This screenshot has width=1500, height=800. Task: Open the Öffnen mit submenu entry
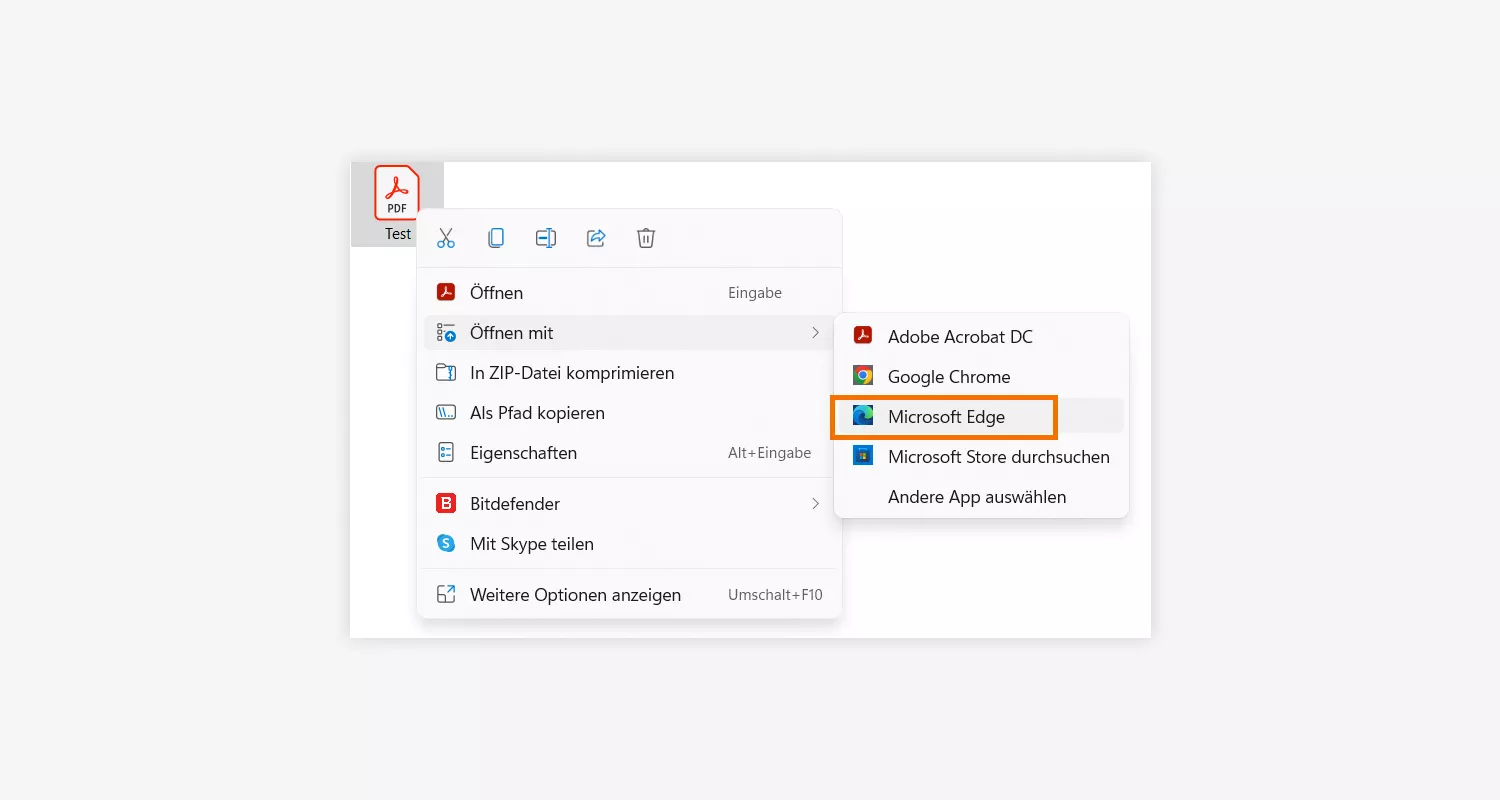(x=629, y=333)
